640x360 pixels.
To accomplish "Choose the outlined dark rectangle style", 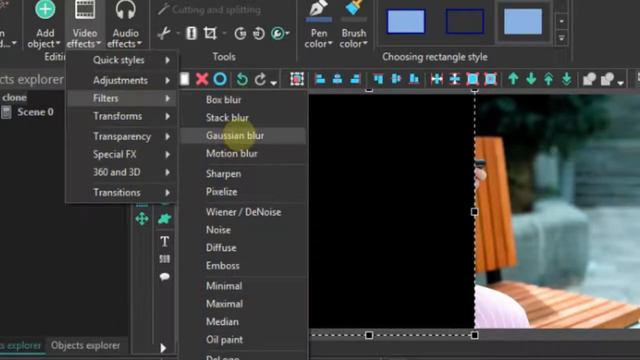I will coord(464,21).
